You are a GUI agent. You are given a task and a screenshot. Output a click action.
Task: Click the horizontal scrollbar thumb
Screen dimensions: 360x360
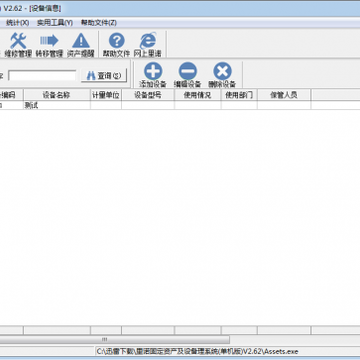[x=114, y=339]
